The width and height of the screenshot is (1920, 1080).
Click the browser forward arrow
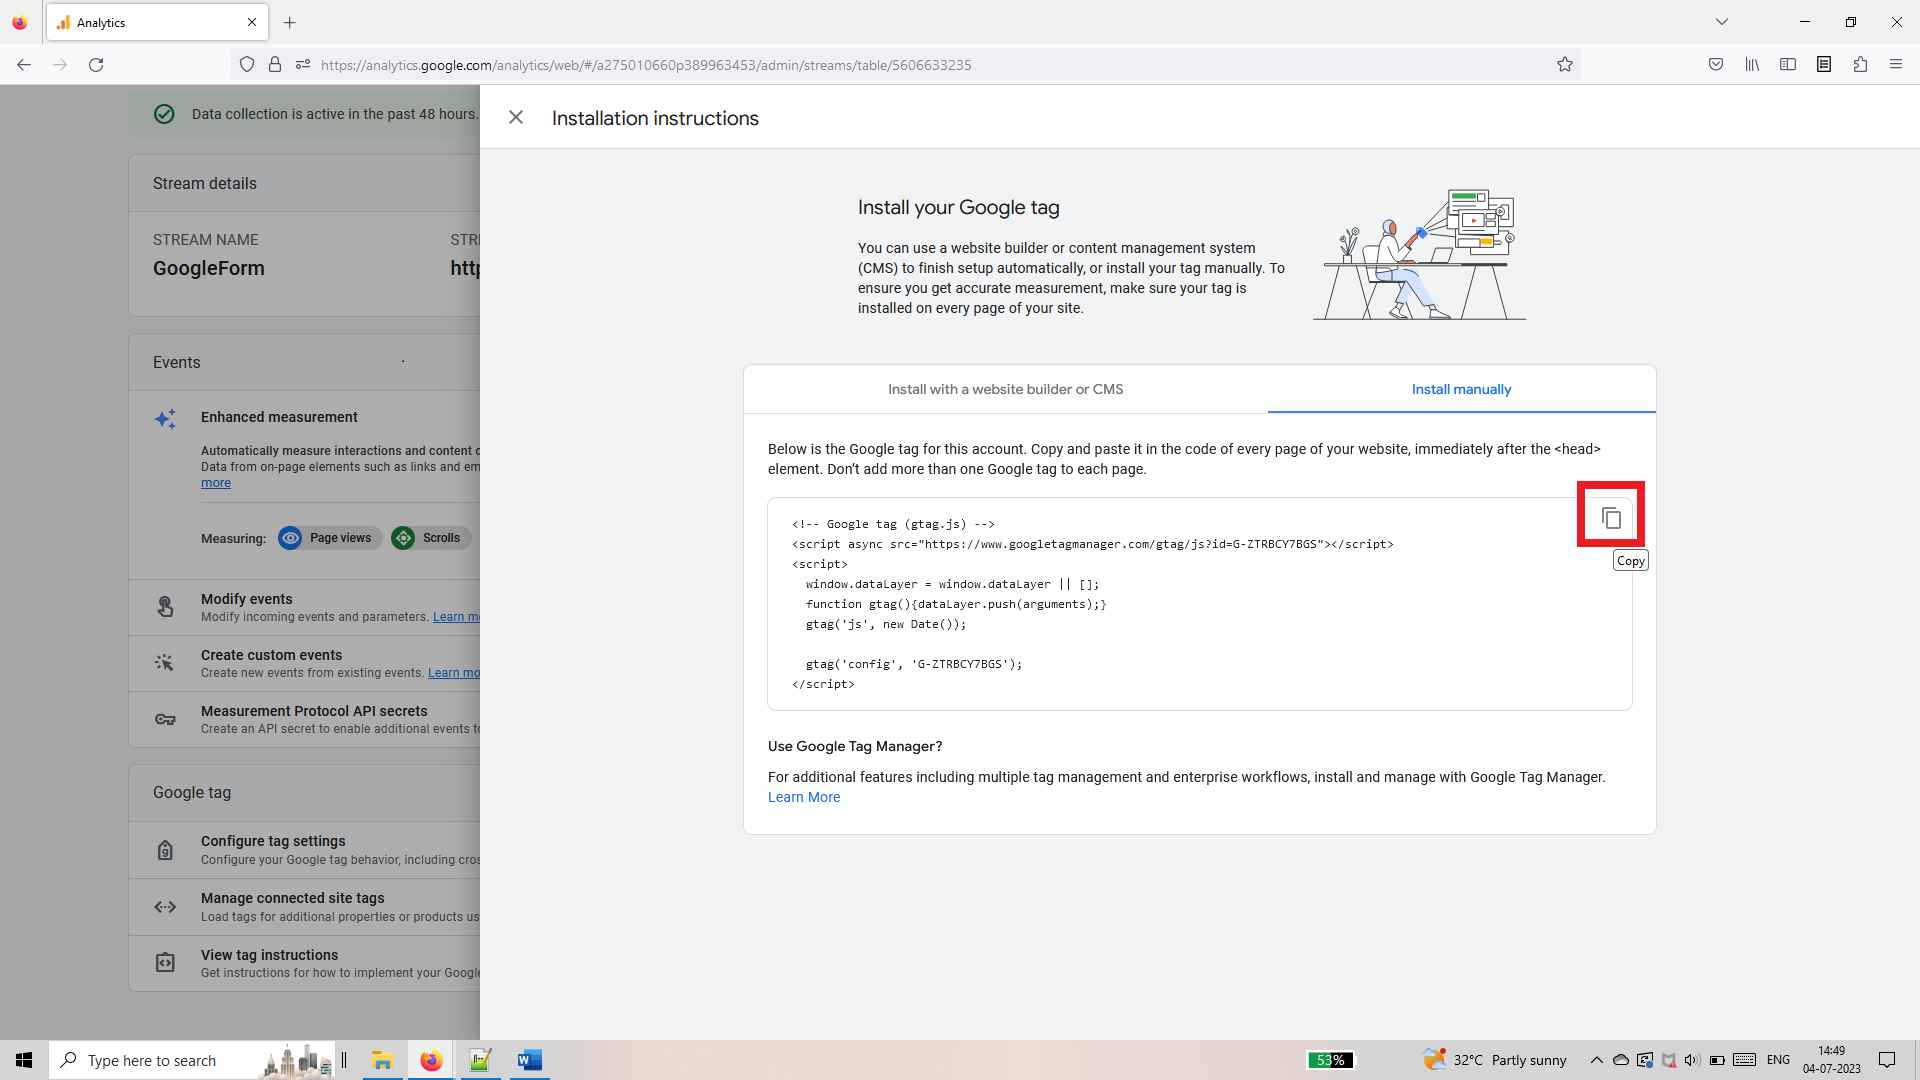pos(60,65)
